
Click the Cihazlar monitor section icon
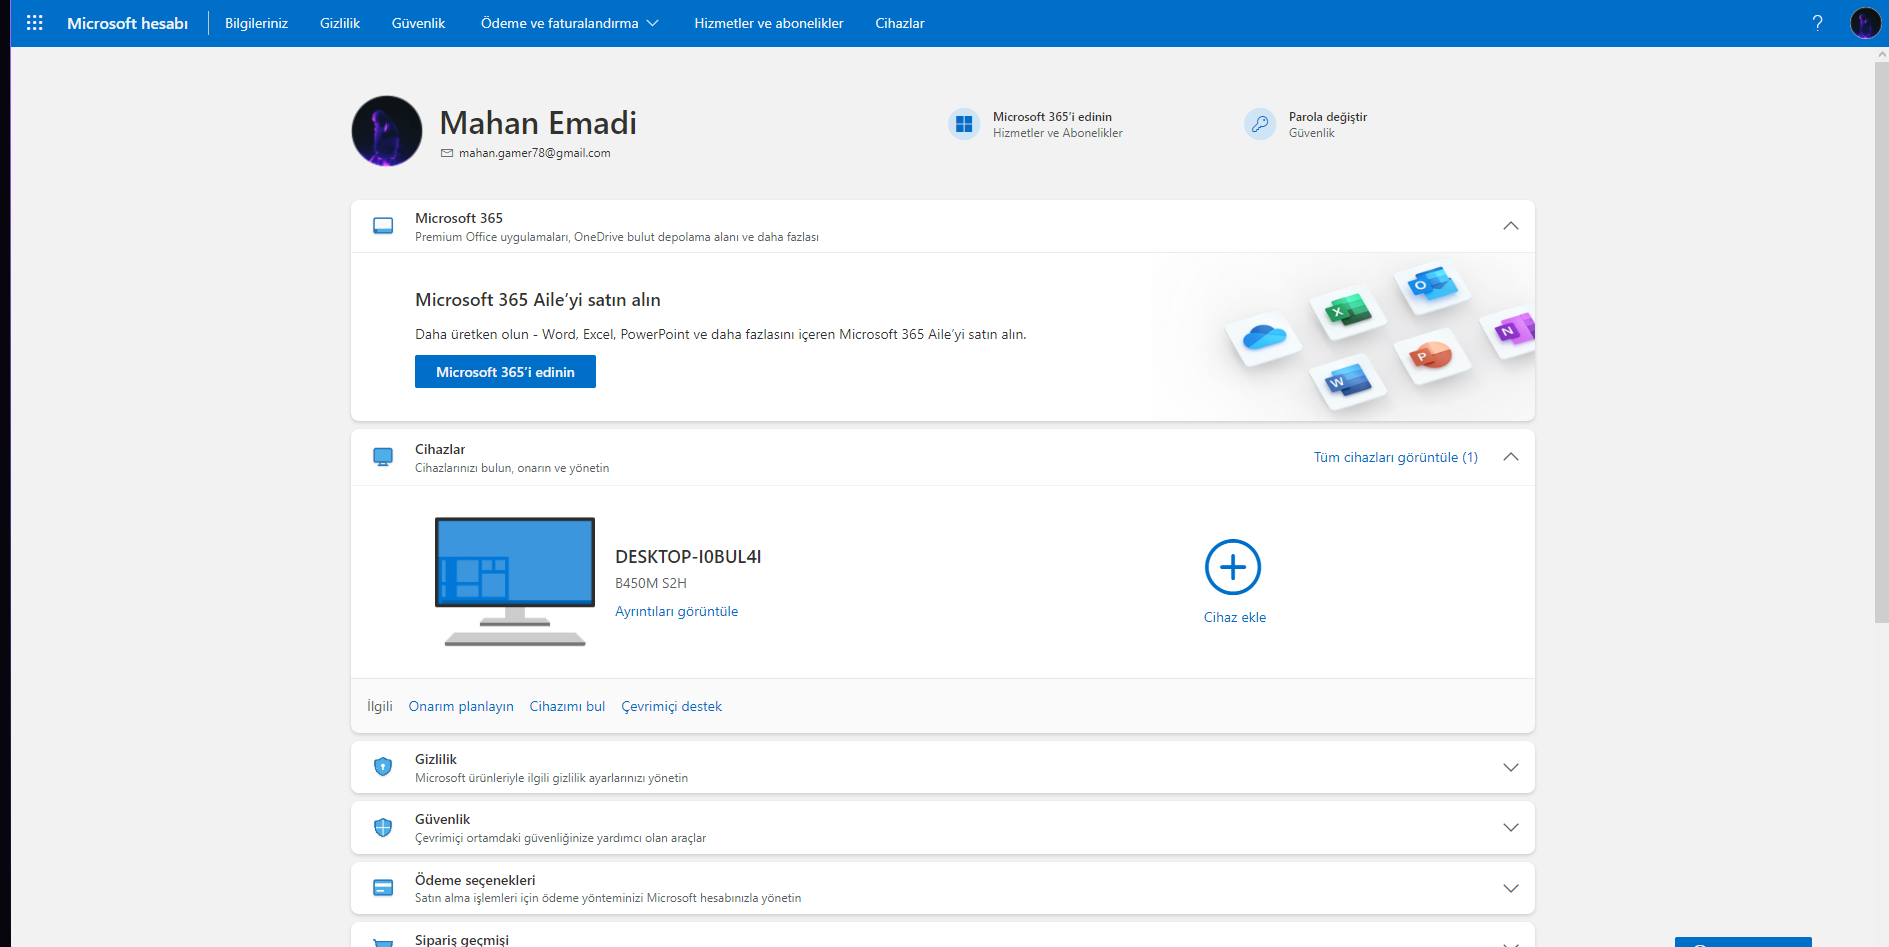click(x=383, y=457)
